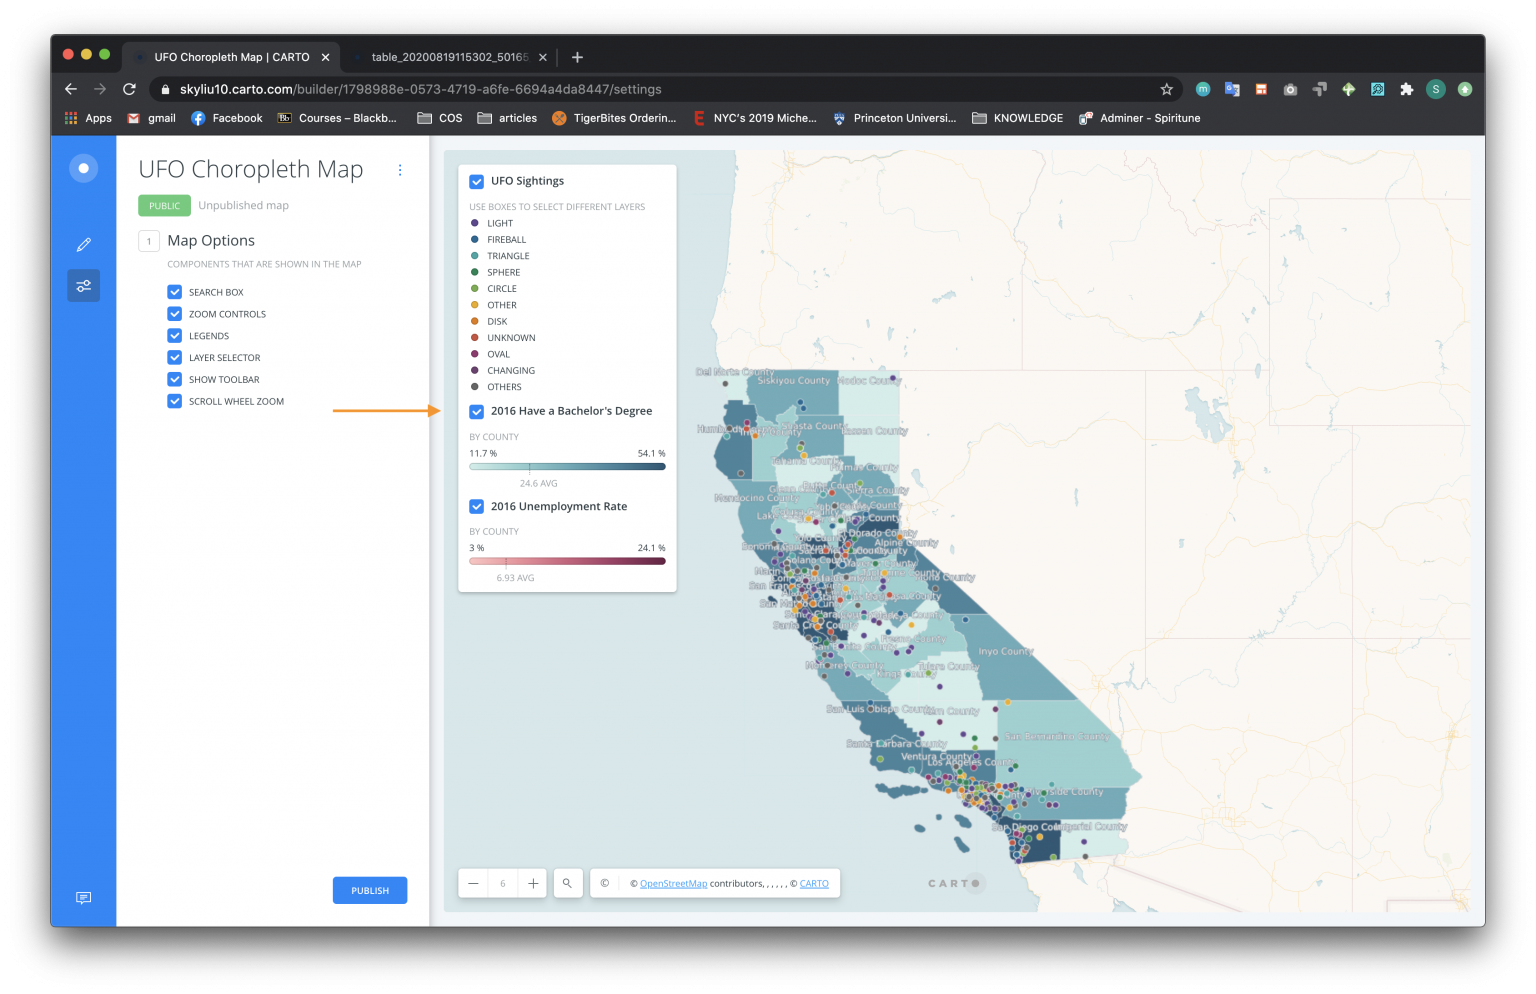The image size is (1536, 994).
Task: Open the search magnifier on the map
Action: click(568, 883)
